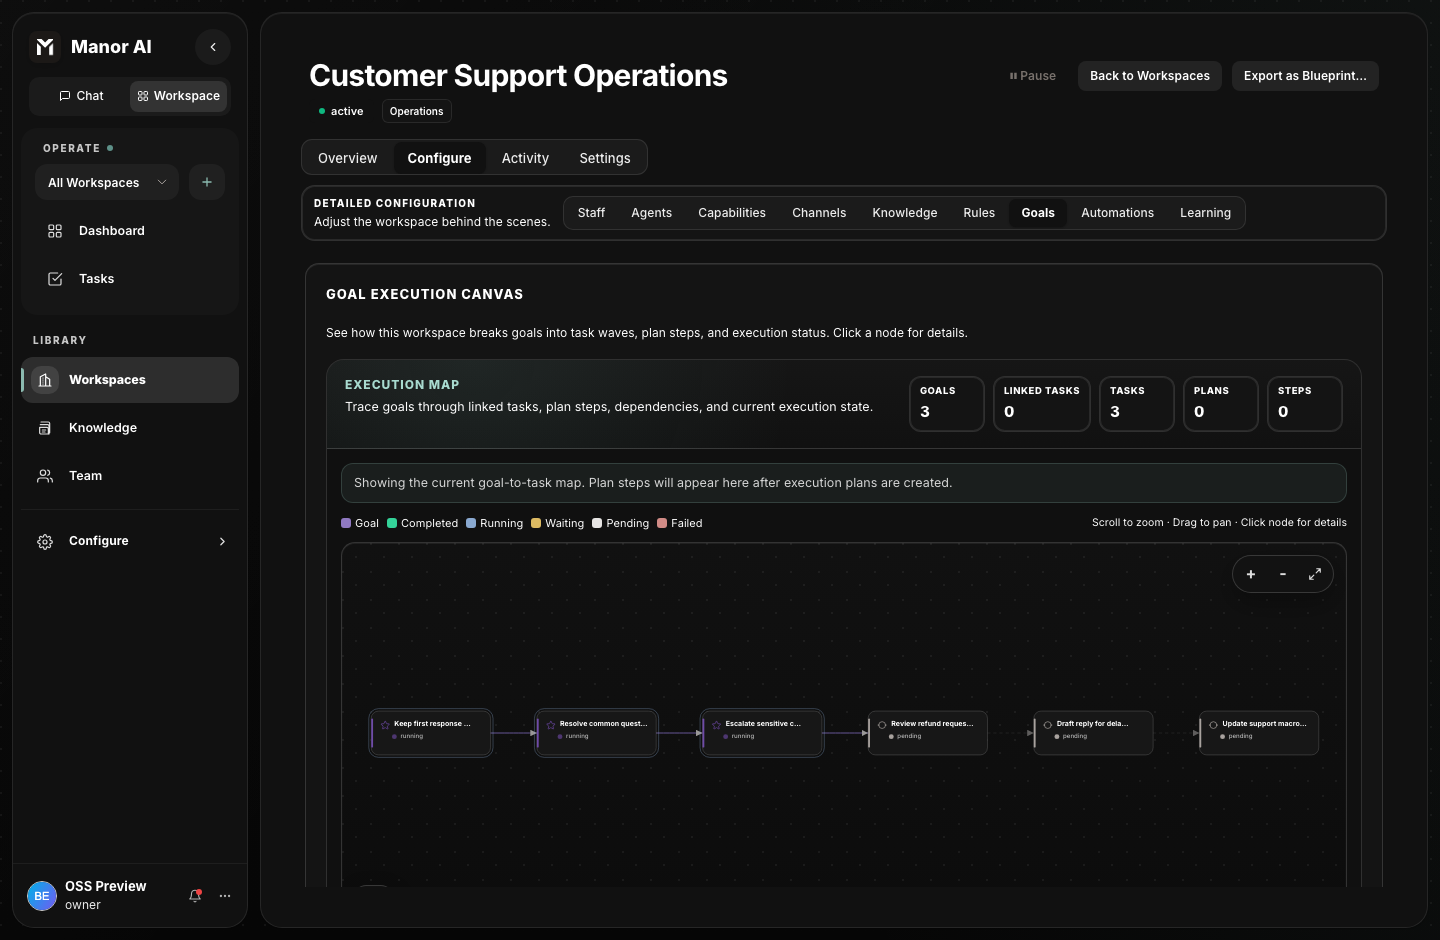The width and height of the screenshot is (1440, 940).
Task: Select the Goals configuration tab
Action: (x=1038, y=213)
